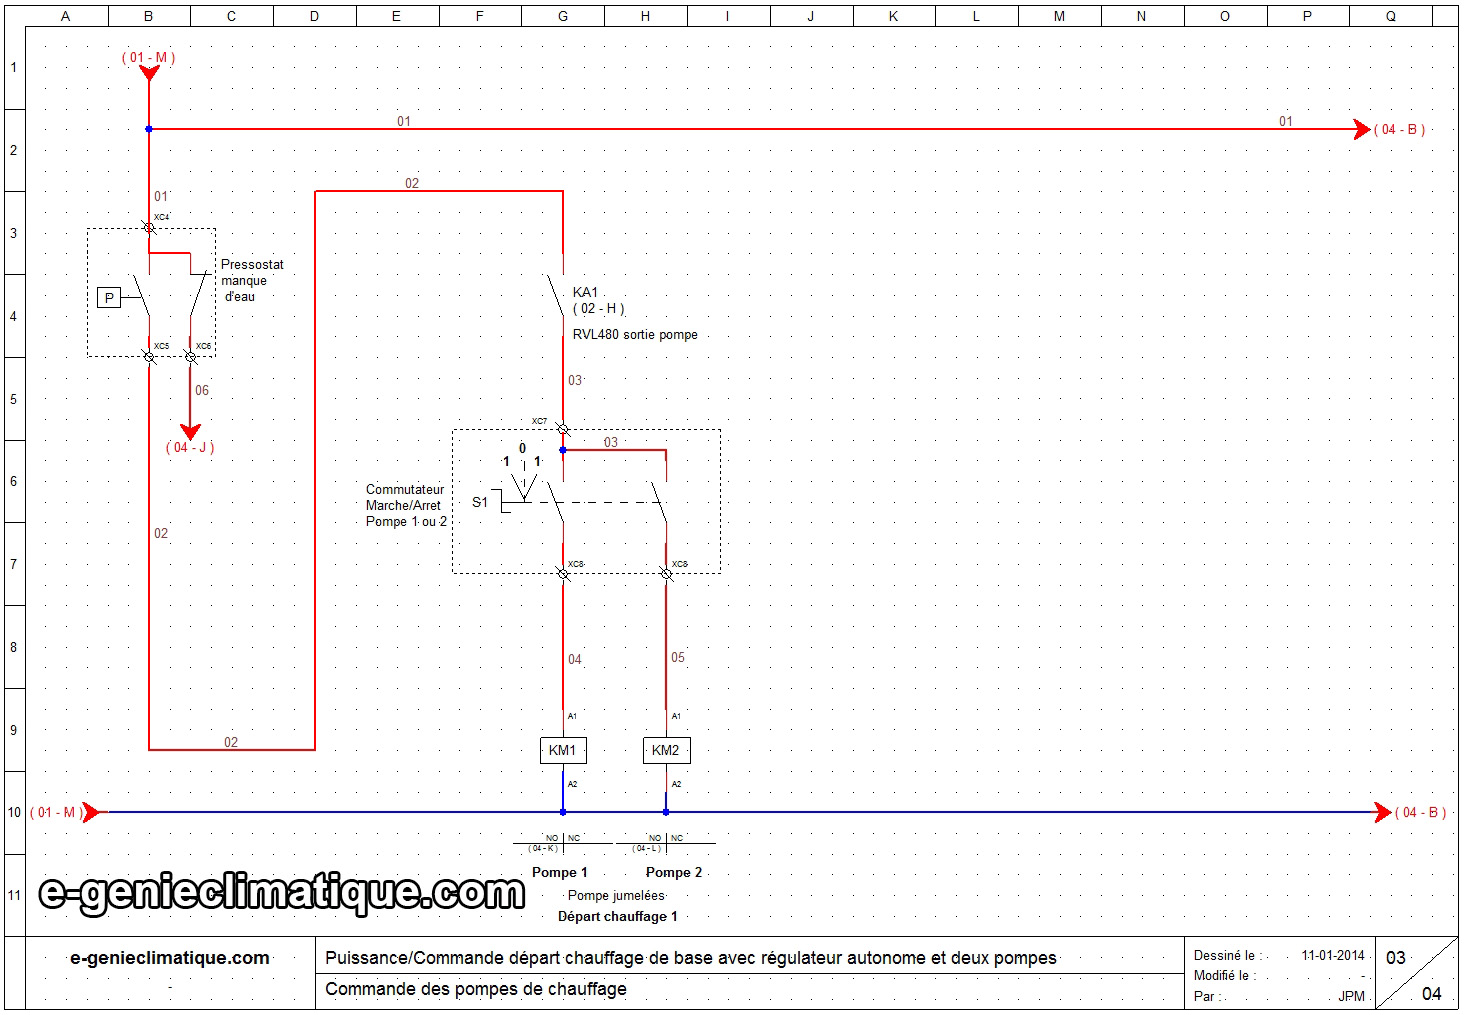Click the S1 contact feeding wire 05
The height and width of the screenshot is (1015, 1465).
[x=659, y=503]
